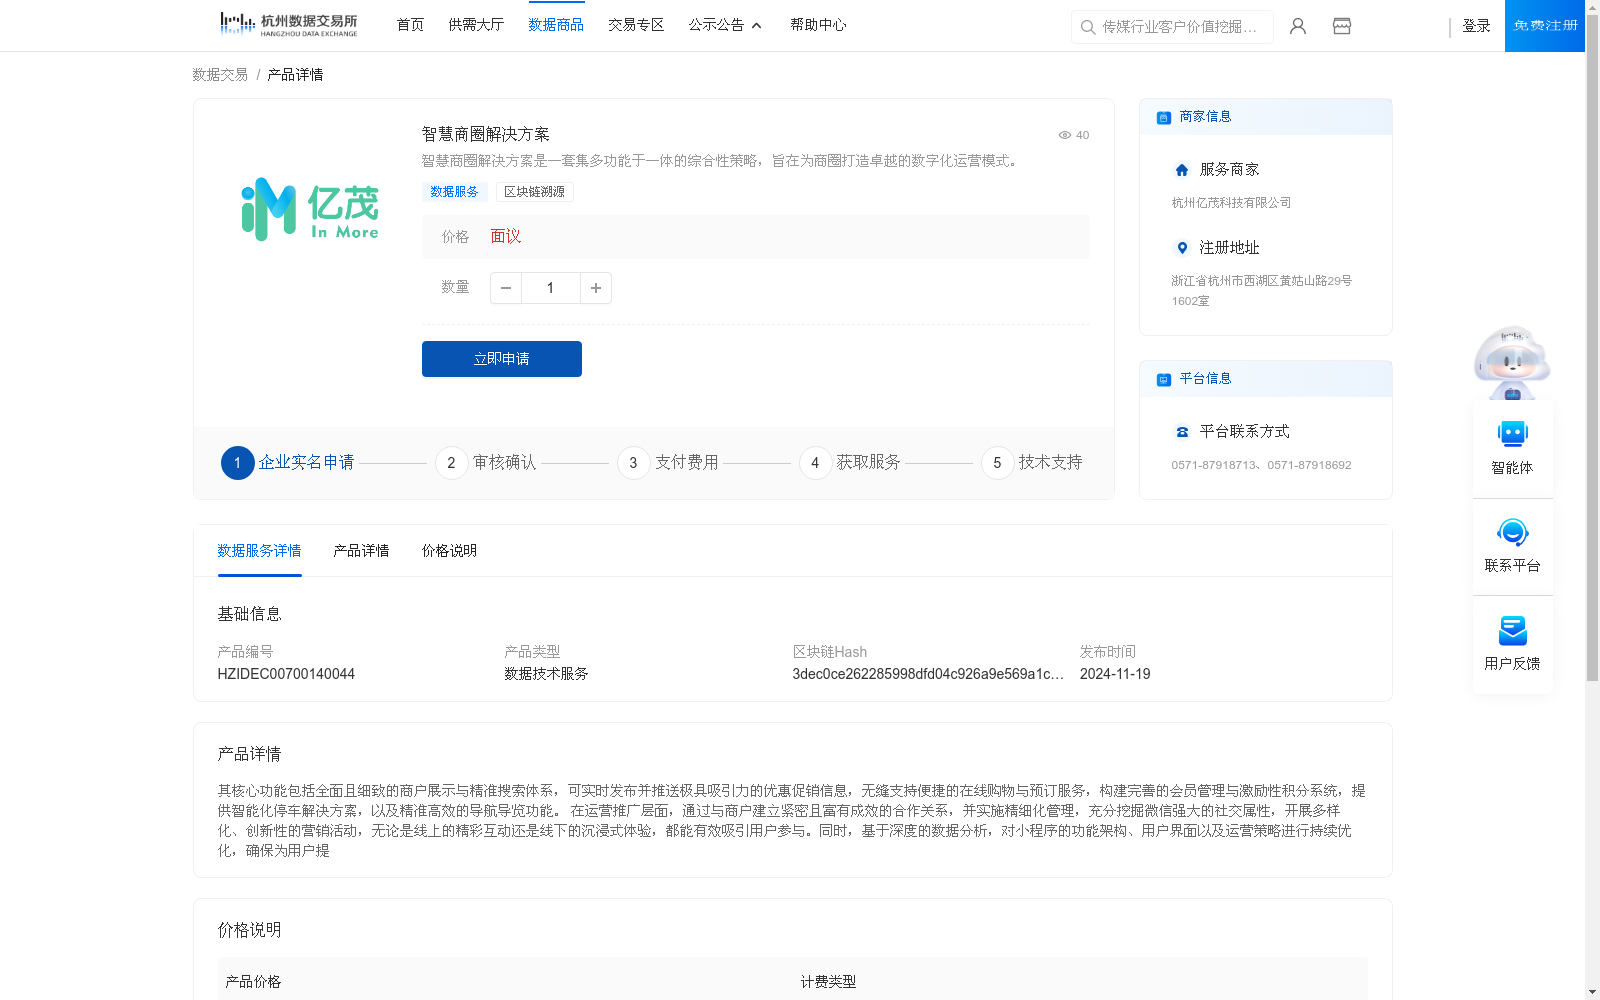The width and height of the screenshot is (1600, 1000).
Task: Click the 平台信息 panel icon
Action: (x=1164, y=380)
